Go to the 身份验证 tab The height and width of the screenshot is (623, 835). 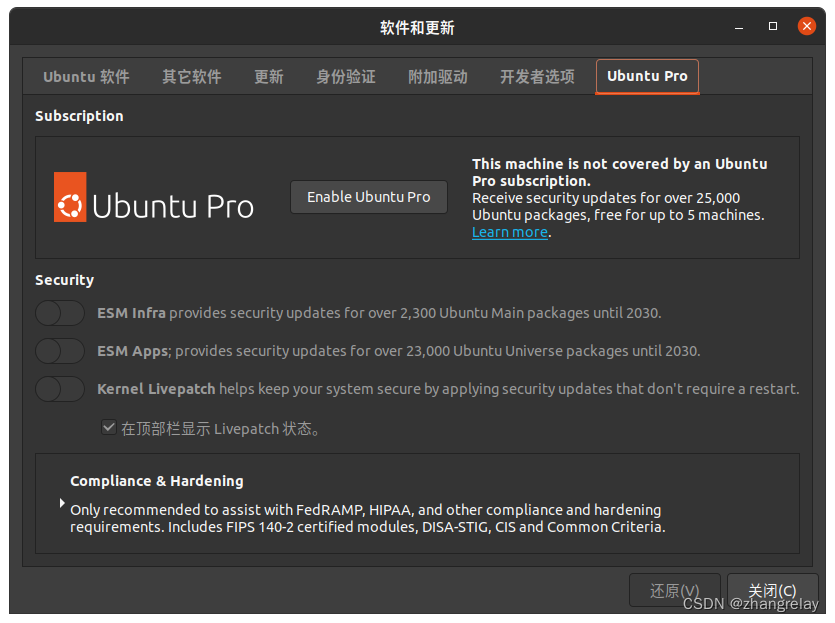click(x=346, y=77)
